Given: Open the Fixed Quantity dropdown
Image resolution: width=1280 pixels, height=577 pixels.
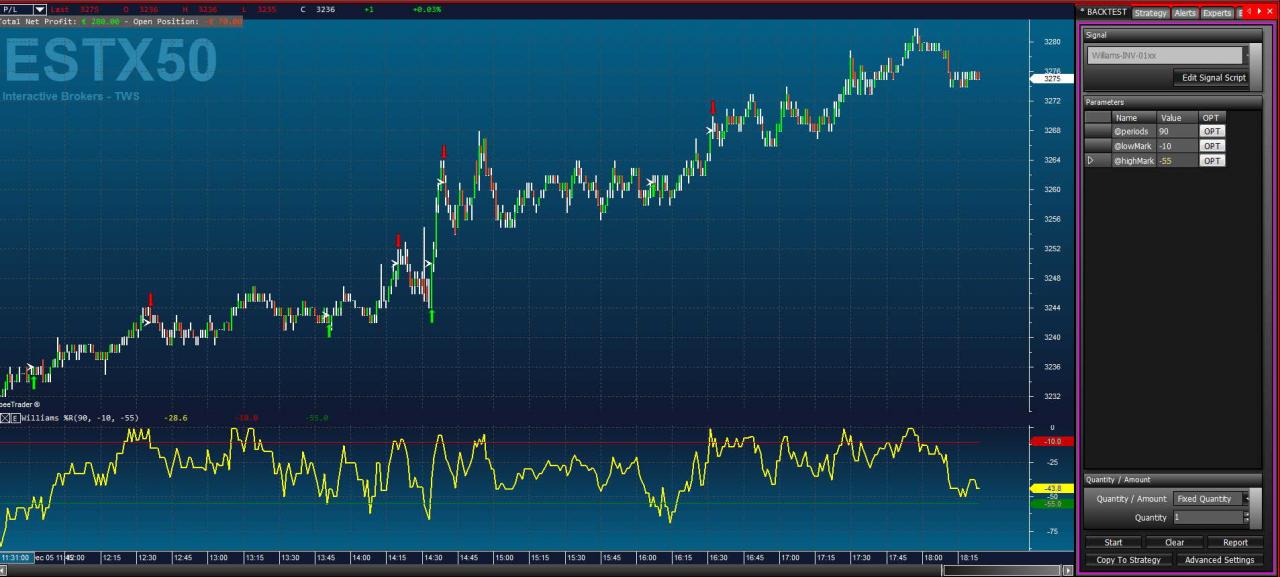Looking at the screenshot, I should pyautogui.click(x=1246, y=498).
